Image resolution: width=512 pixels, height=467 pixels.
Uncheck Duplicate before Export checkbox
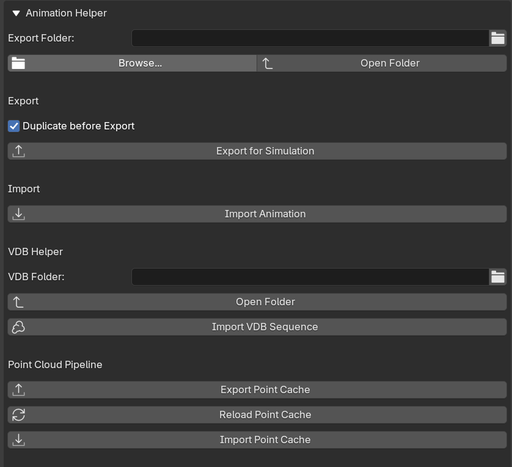(x=14, y=126)
